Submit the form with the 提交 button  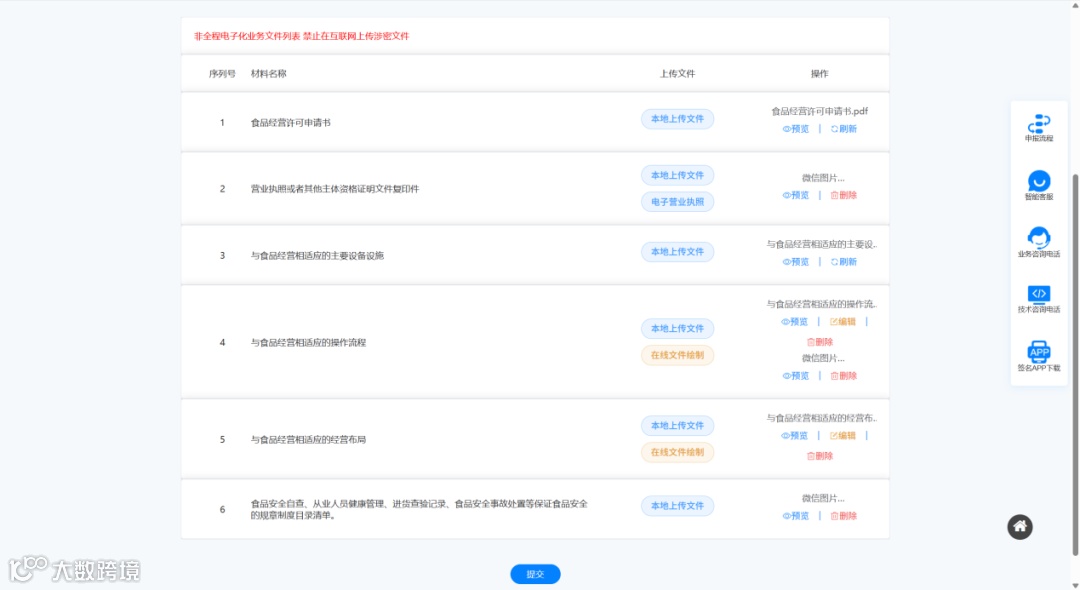coord(535,573)
